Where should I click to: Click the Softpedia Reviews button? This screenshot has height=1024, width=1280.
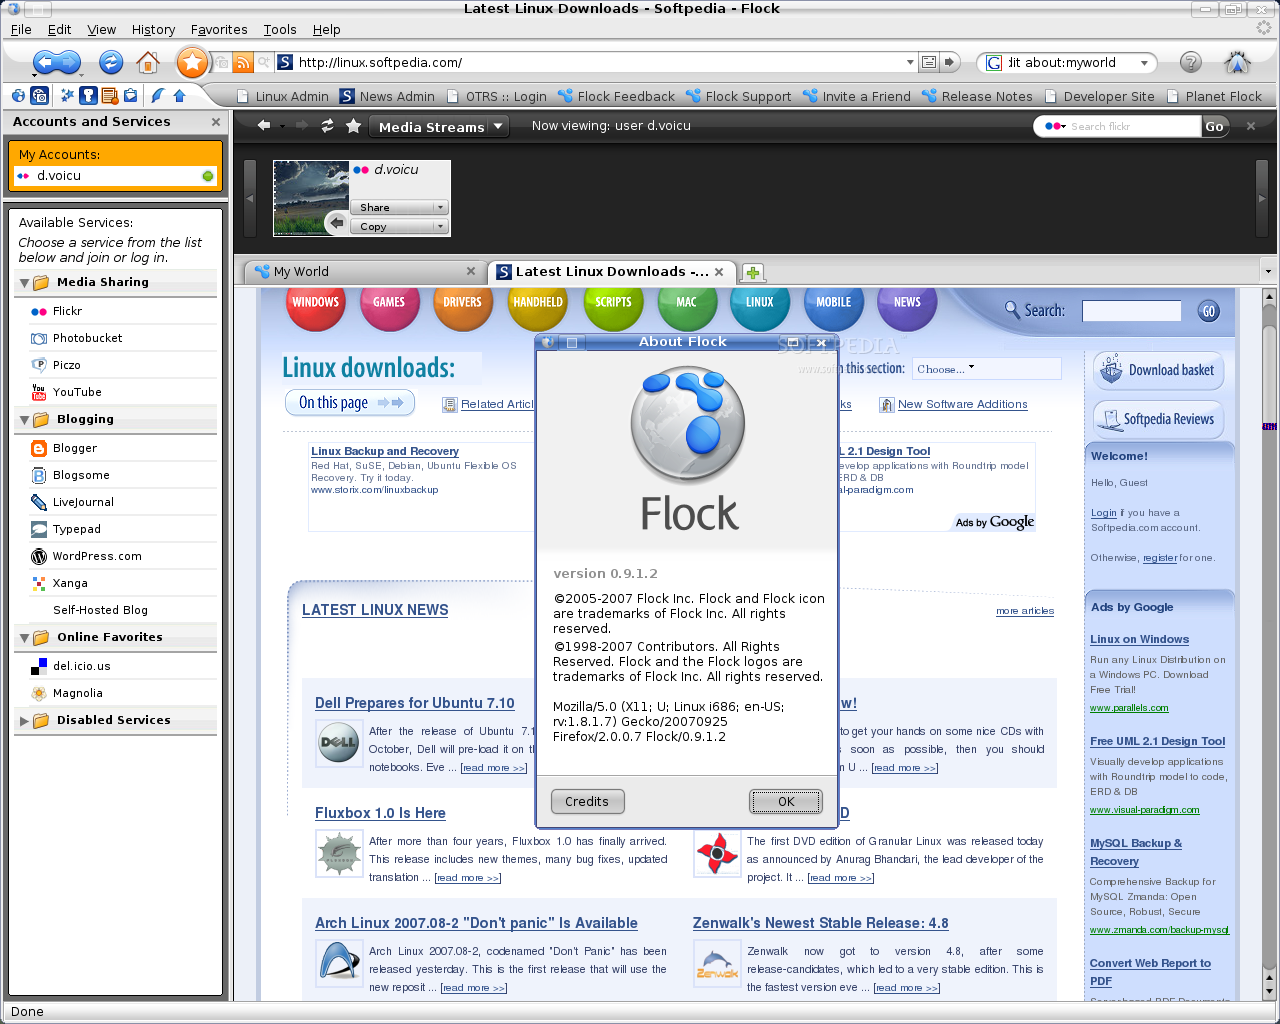tap(1158, 420)
